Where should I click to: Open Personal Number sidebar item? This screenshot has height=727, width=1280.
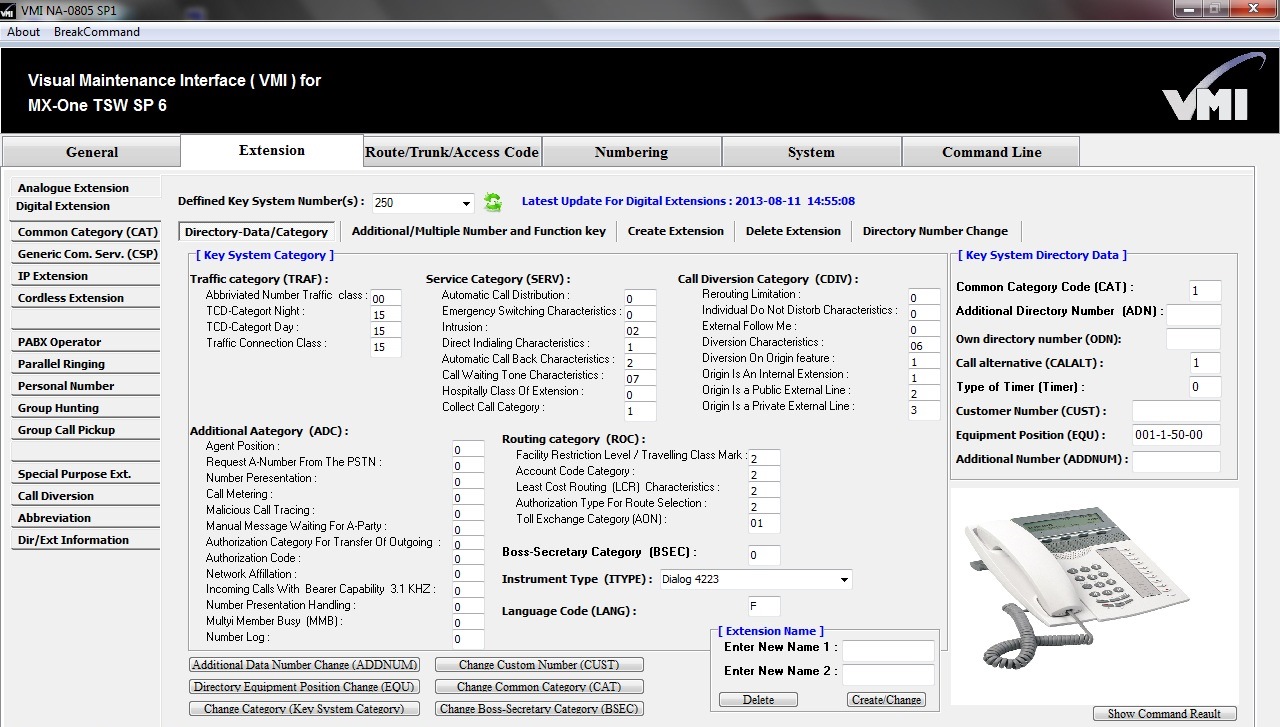(x=86, y=386)
